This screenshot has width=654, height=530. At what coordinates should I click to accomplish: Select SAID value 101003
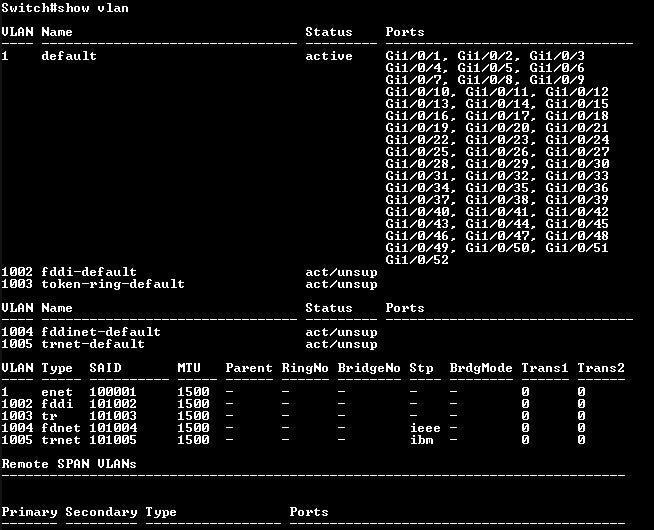click(x=113, y=416)
